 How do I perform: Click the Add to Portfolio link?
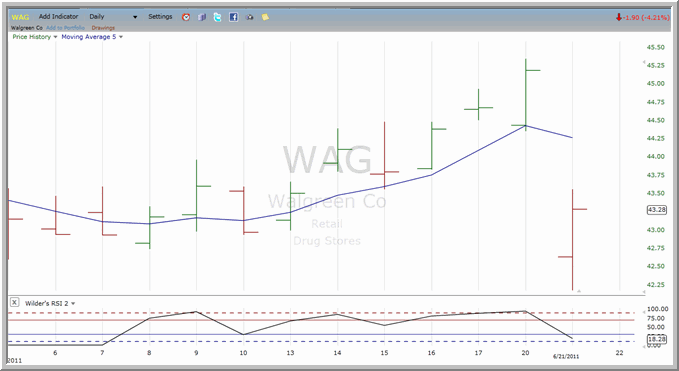[x=65, y=28]
